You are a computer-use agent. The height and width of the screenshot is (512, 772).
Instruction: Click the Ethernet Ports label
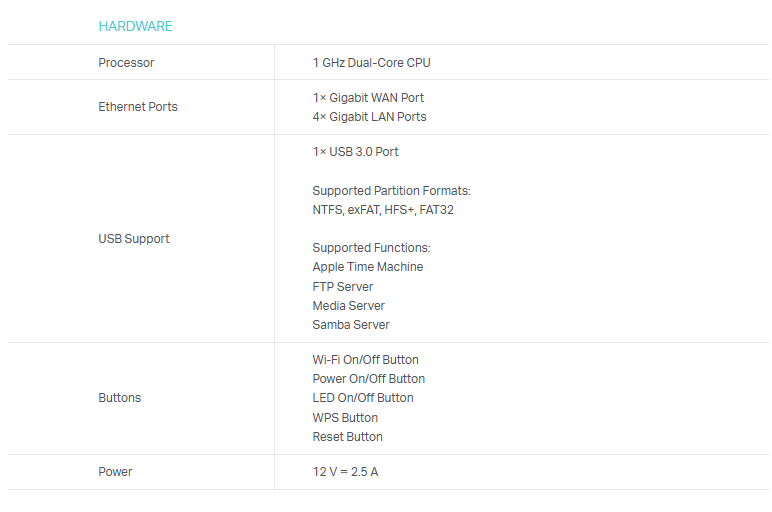click(138, 107)
